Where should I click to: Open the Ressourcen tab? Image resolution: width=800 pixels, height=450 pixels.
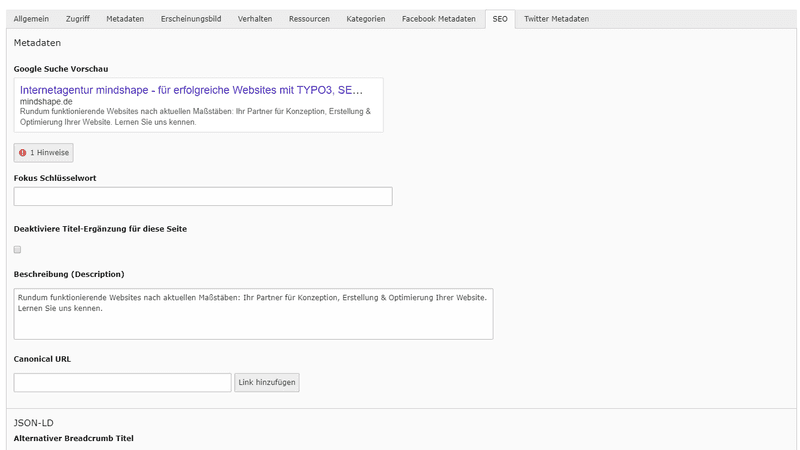pyautogui.click(x=309, y=19)
